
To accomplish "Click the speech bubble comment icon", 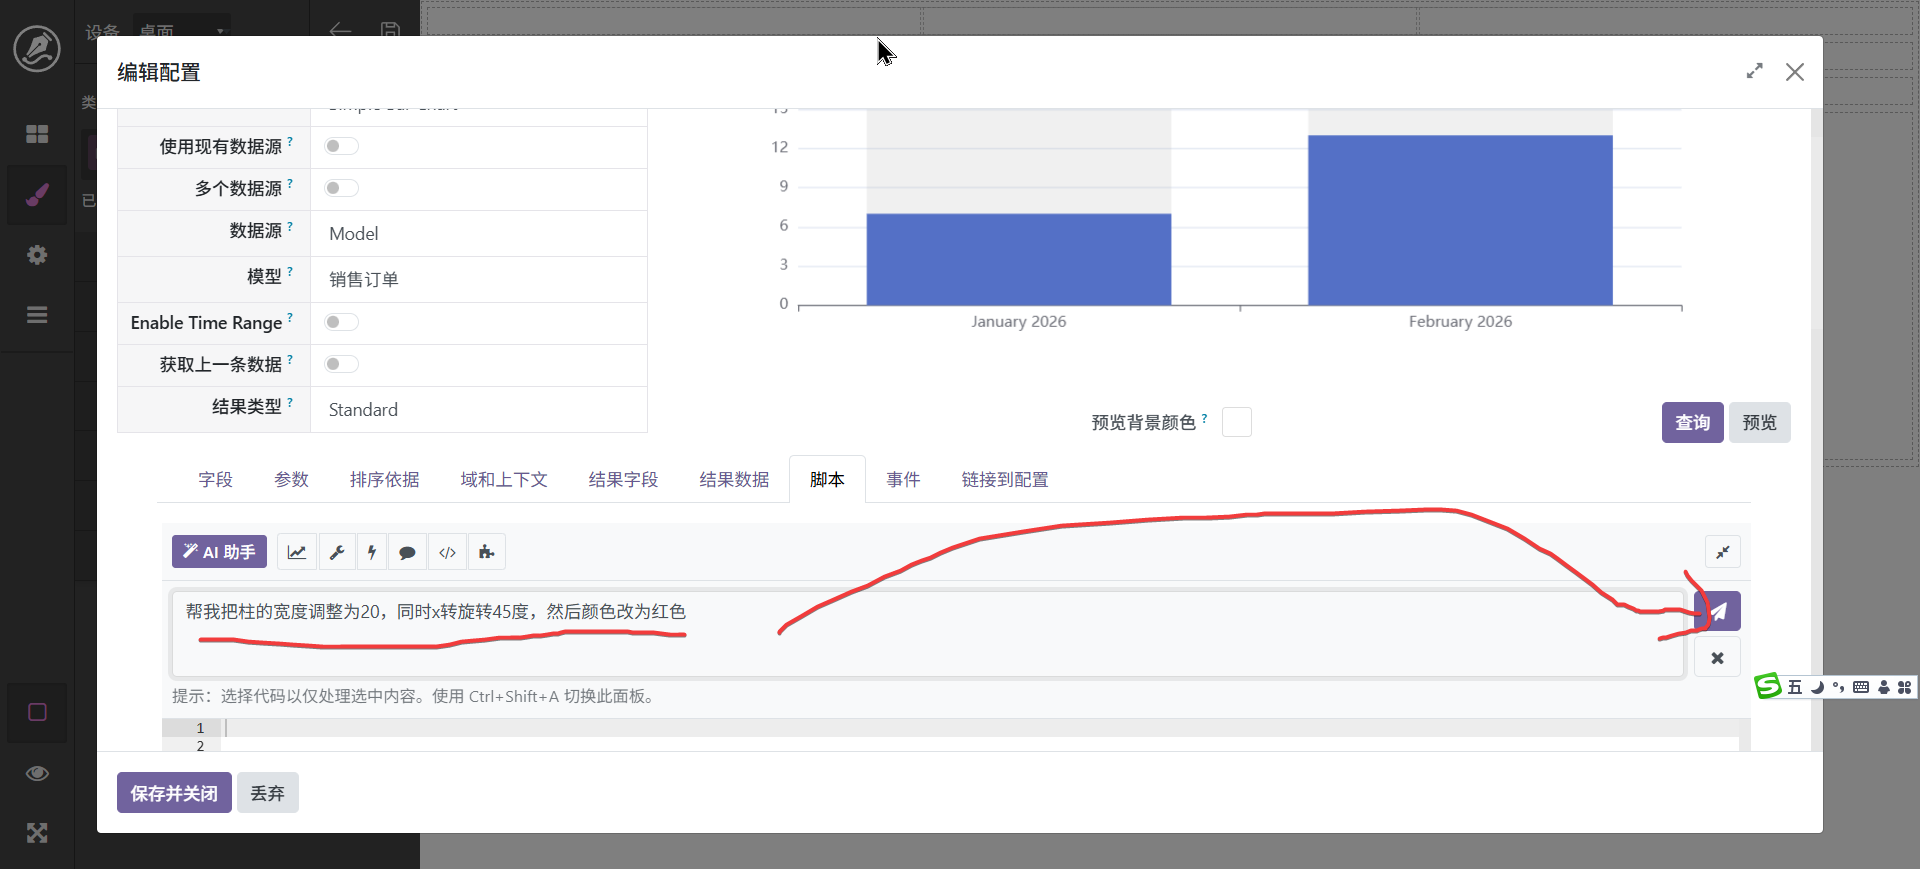I will tap(407, 552).
